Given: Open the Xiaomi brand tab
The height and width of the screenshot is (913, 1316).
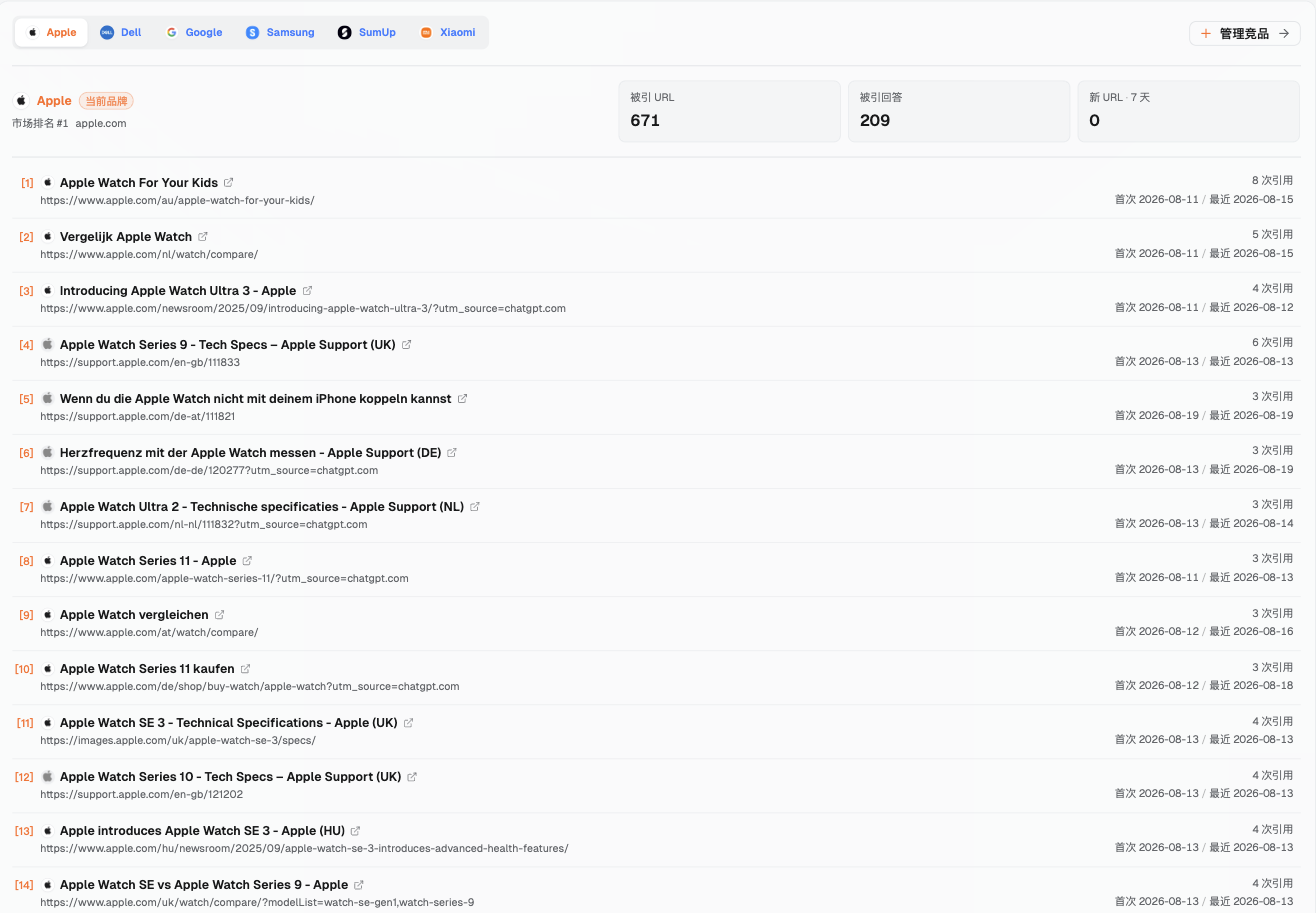Looking at the screenshot, I should pyautogui.click(x=447, y=32).
